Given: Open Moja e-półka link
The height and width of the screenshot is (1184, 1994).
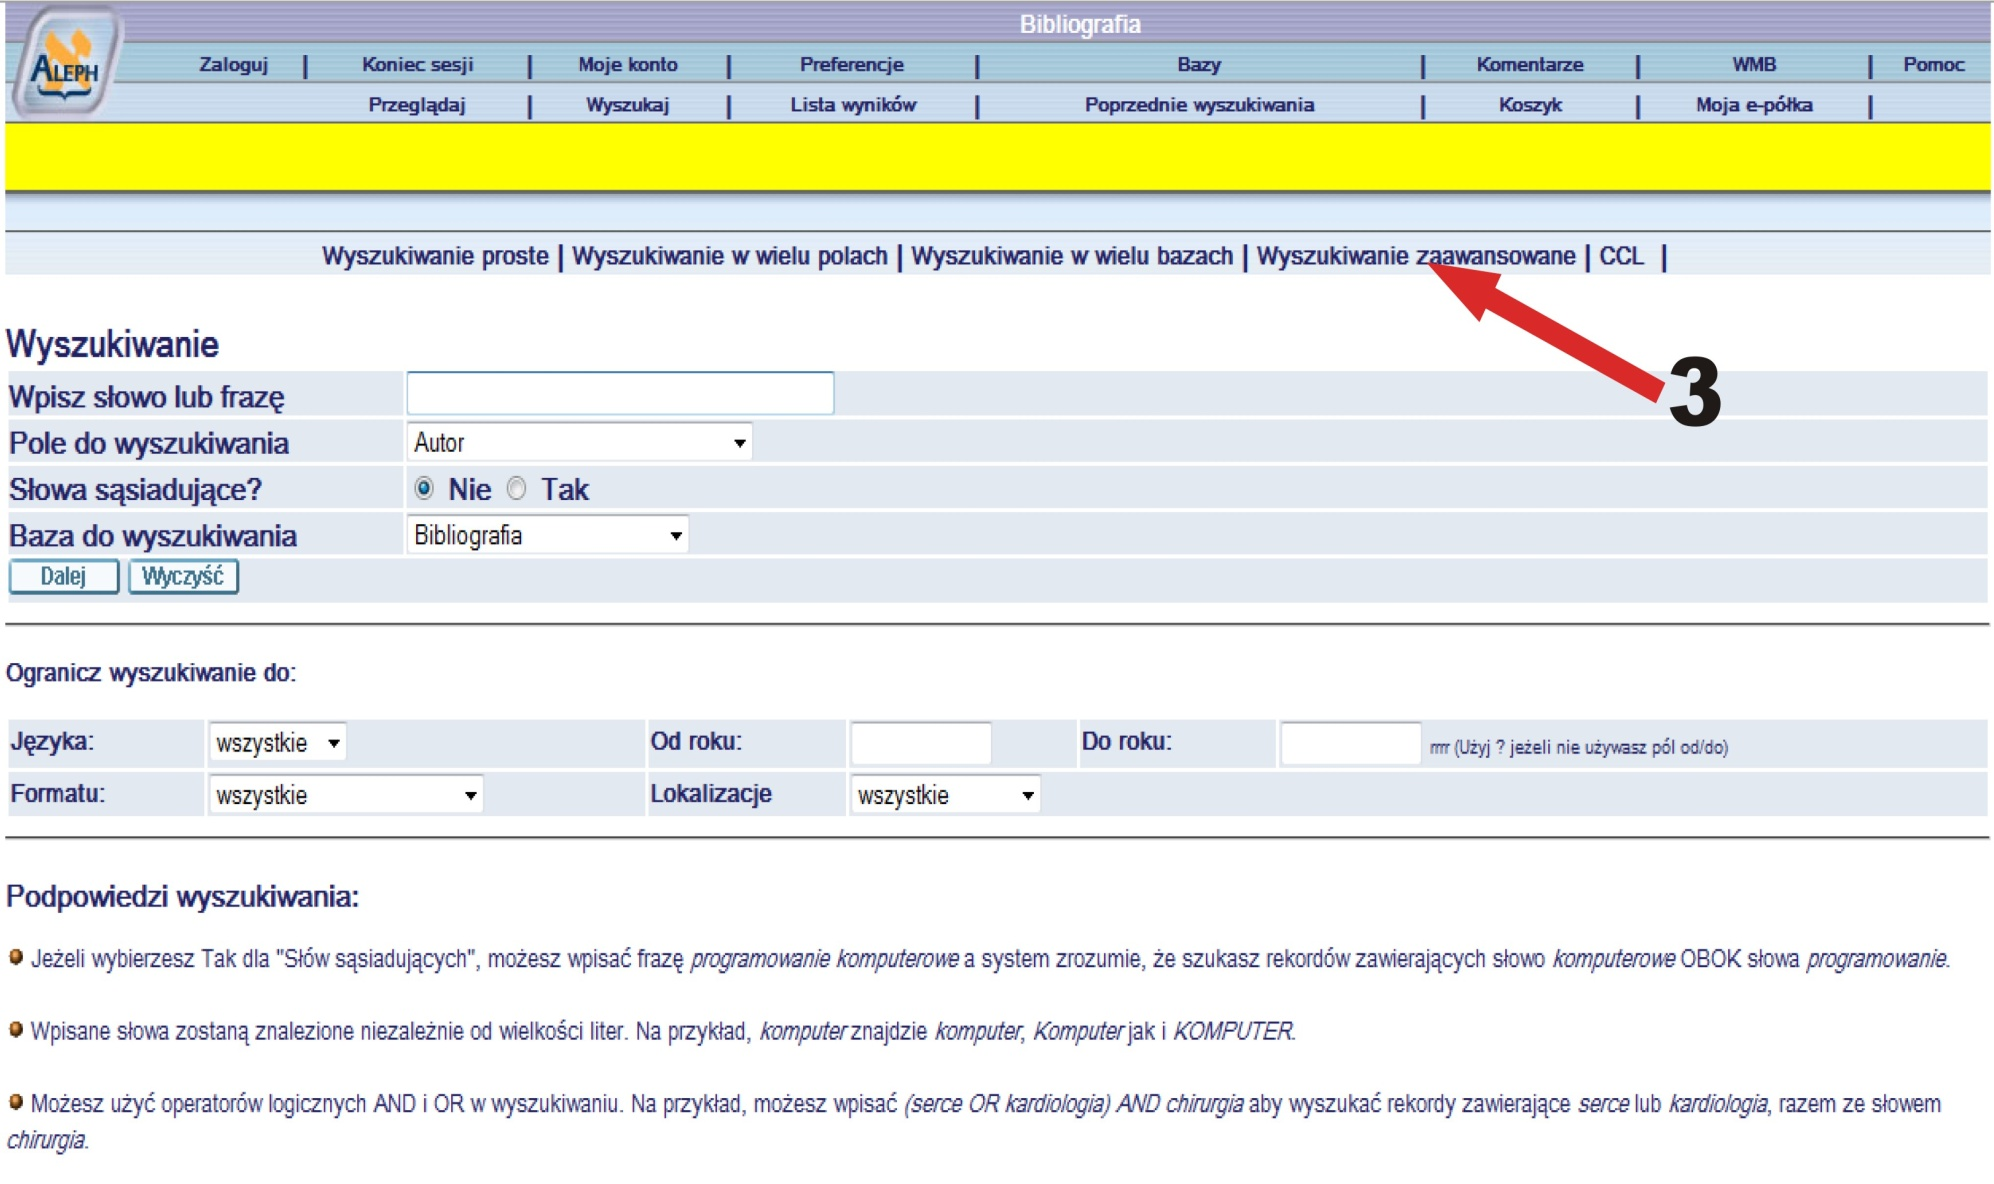Looking at the screenshot, I should (x=1754, y=105).
